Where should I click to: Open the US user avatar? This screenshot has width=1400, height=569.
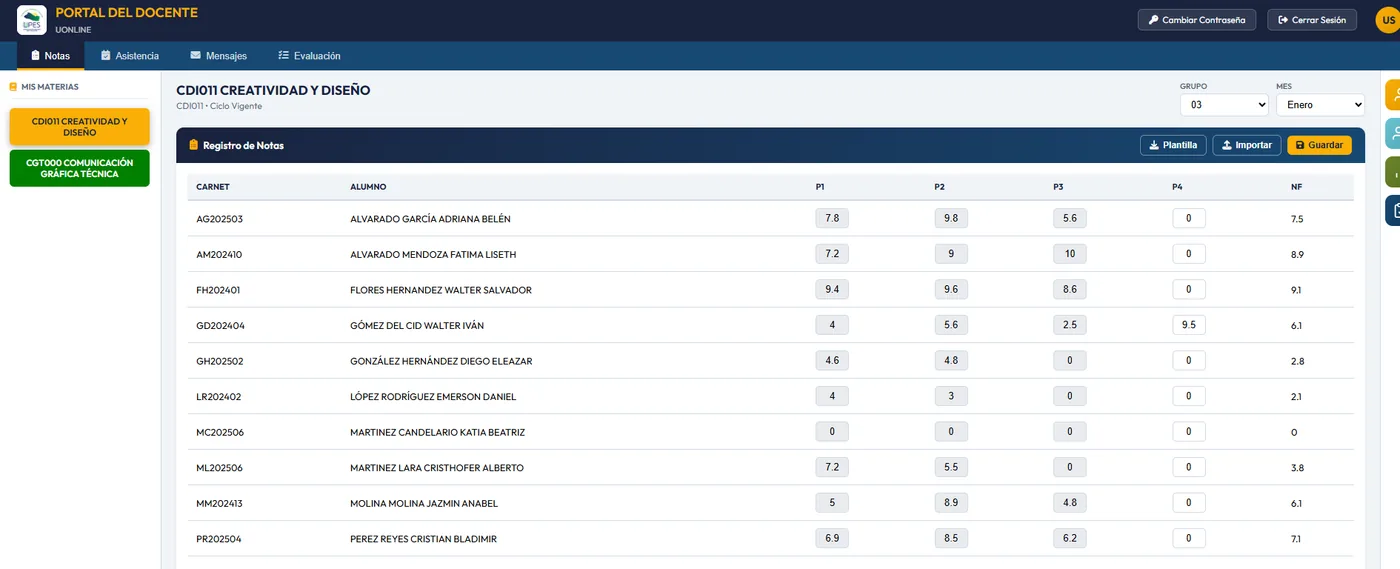click(x=1388, y=20)
